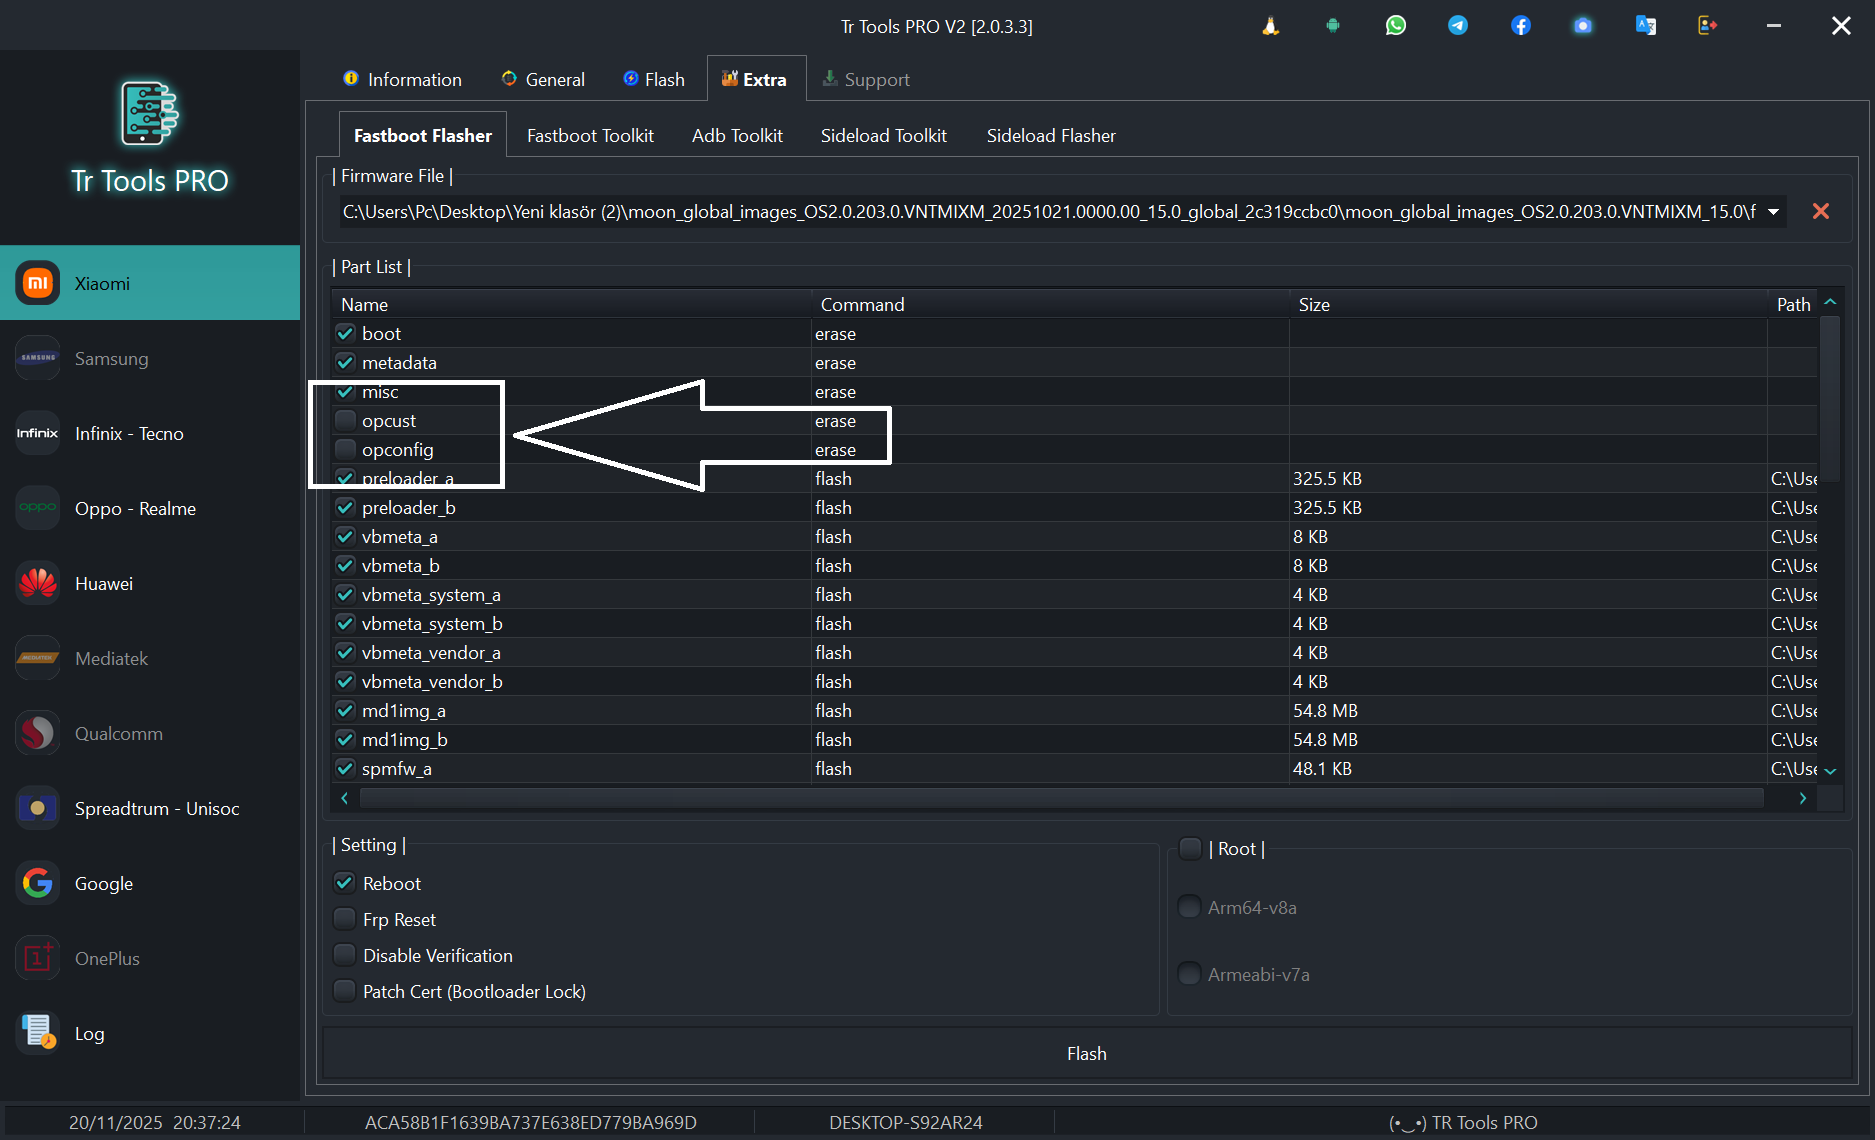Click the part list horizontal scrollbar
1875x1140 pixels.
[x=1061, y=798]
